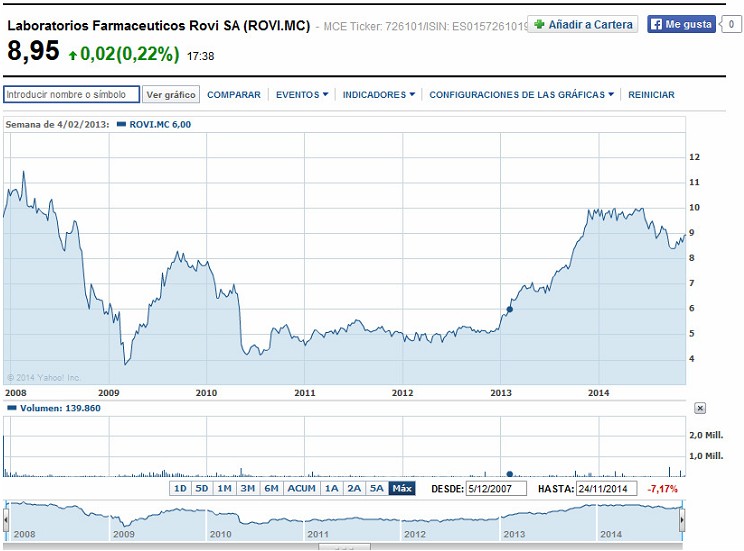Close the Volumen panel with X icon
744x551 pixels.
[700, 408]
